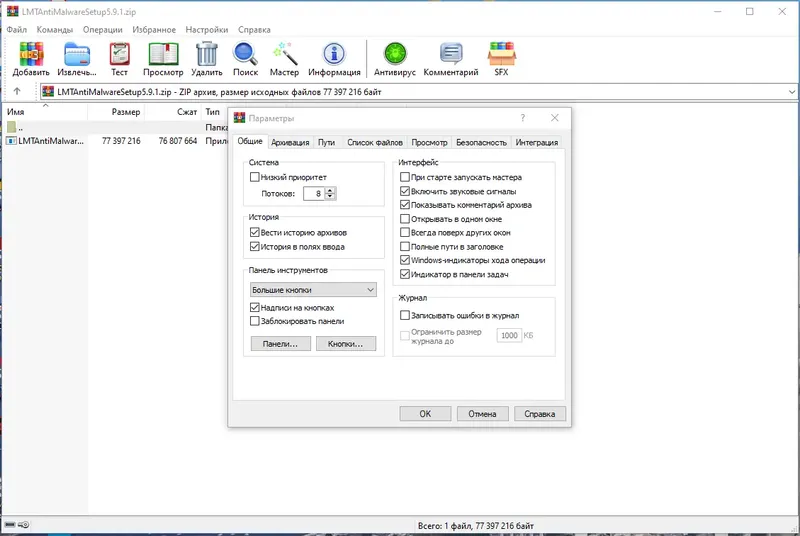Open the Интеграция tab
800x536 pixels.
537,142
